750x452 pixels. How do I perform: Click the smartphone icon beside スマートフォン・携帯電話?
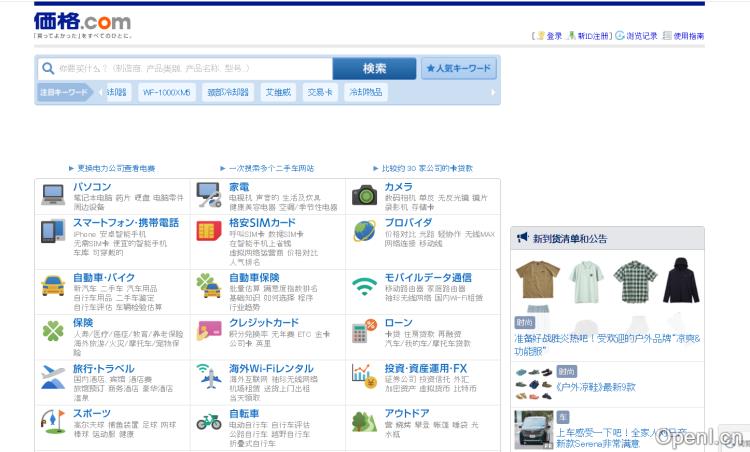tap(53, 231)
